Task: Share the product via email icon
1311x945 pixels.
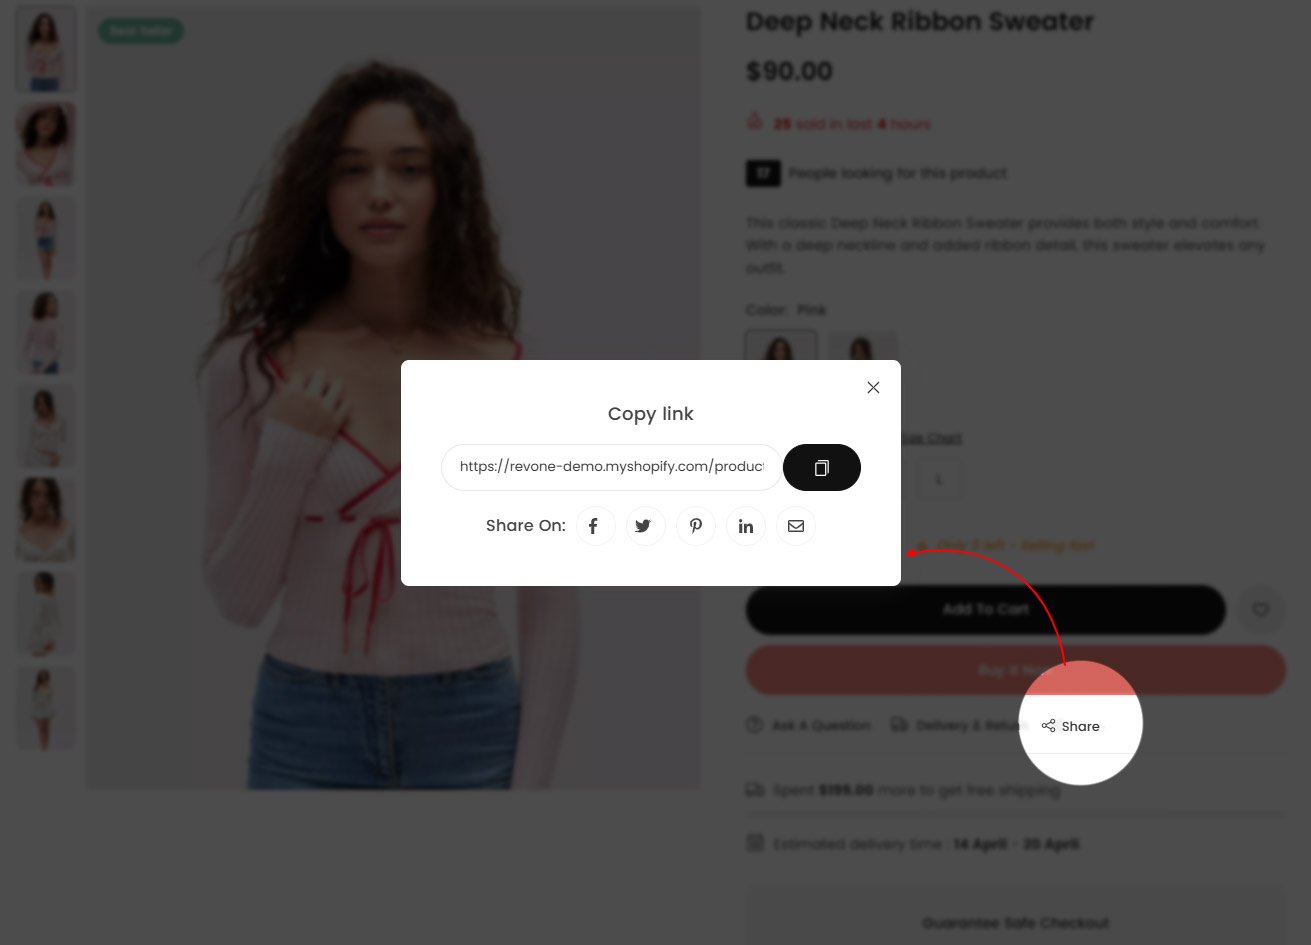Action: [795, 526]
